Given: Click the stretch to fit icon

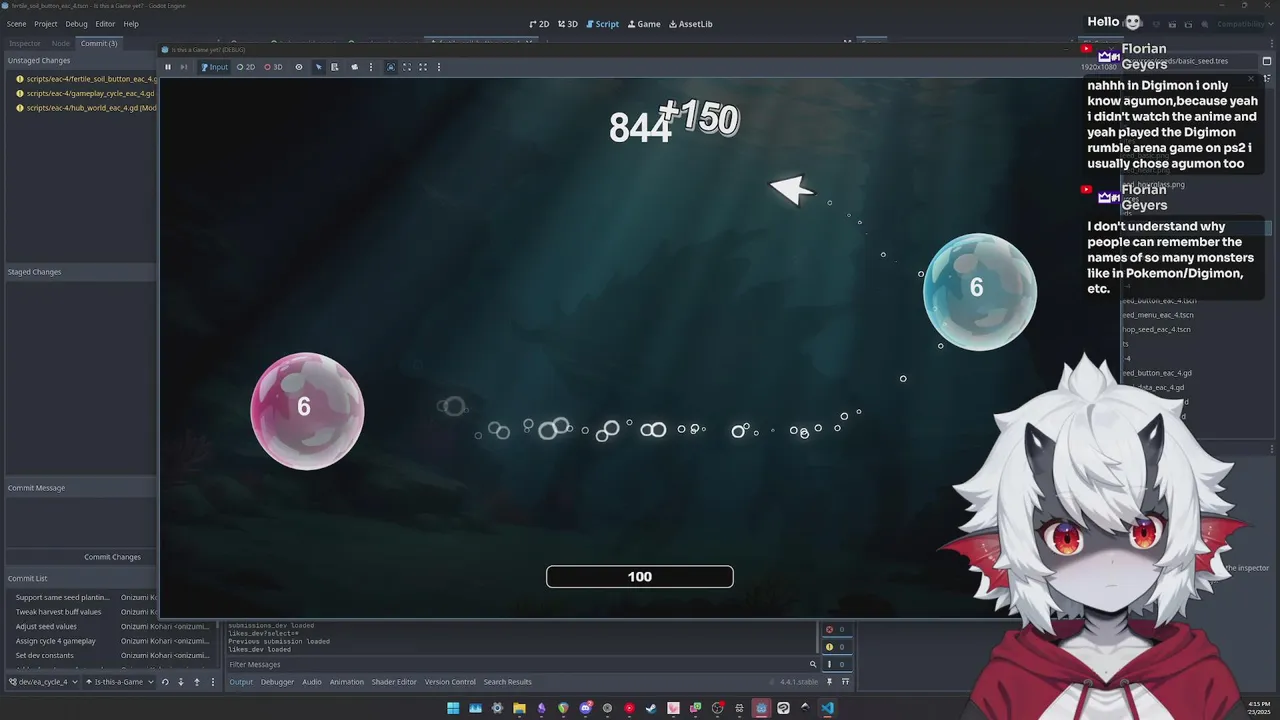Looking at the screenshot, I should point(423,67).
